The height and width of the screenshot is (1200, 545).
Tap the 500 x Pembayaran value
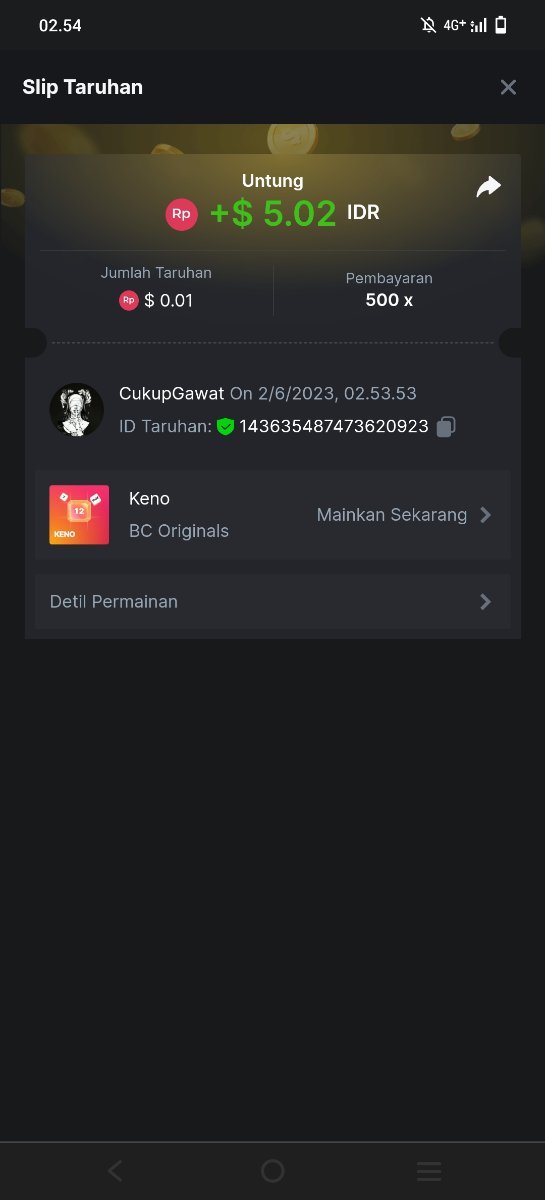(389, 300)
